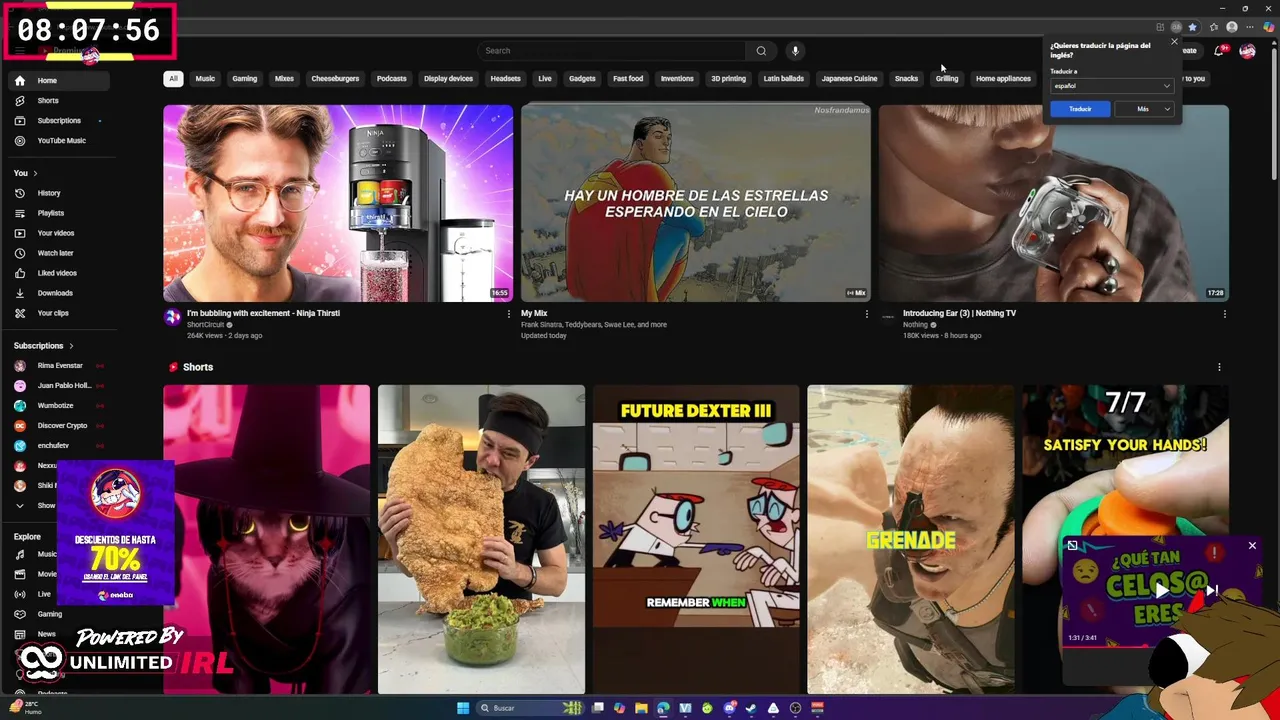
Task: Seek mini player progress bar
Action: point(1162,646)
